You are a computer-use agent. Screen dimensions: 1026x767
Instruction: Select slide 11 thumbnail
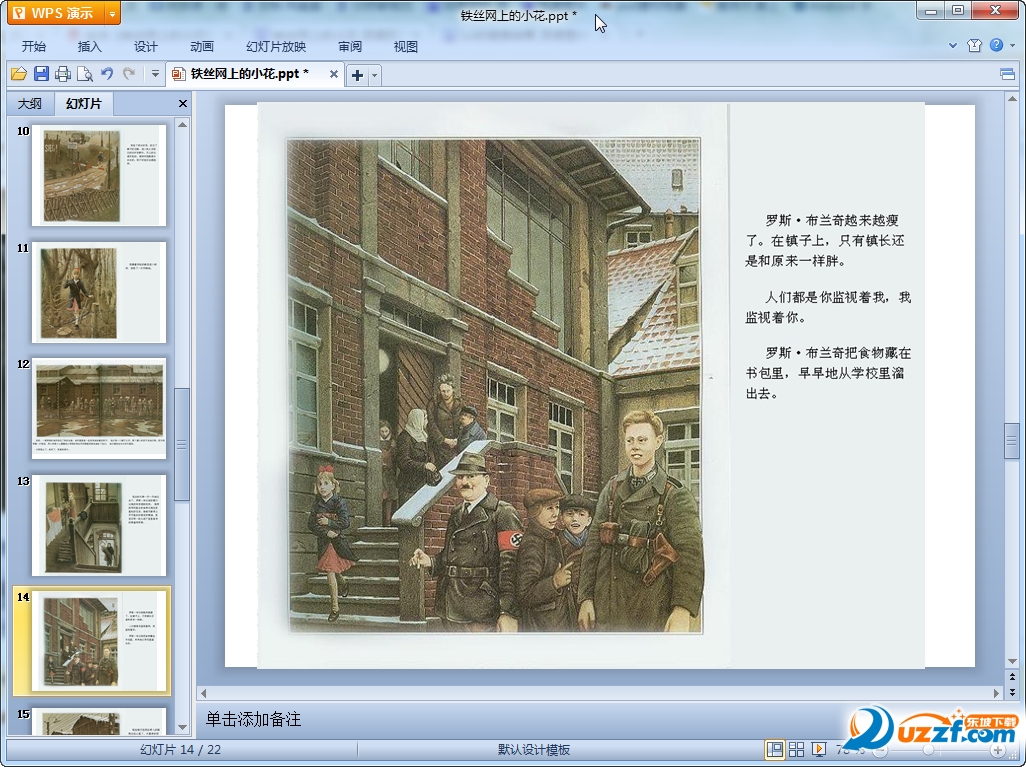coord(99,292)
